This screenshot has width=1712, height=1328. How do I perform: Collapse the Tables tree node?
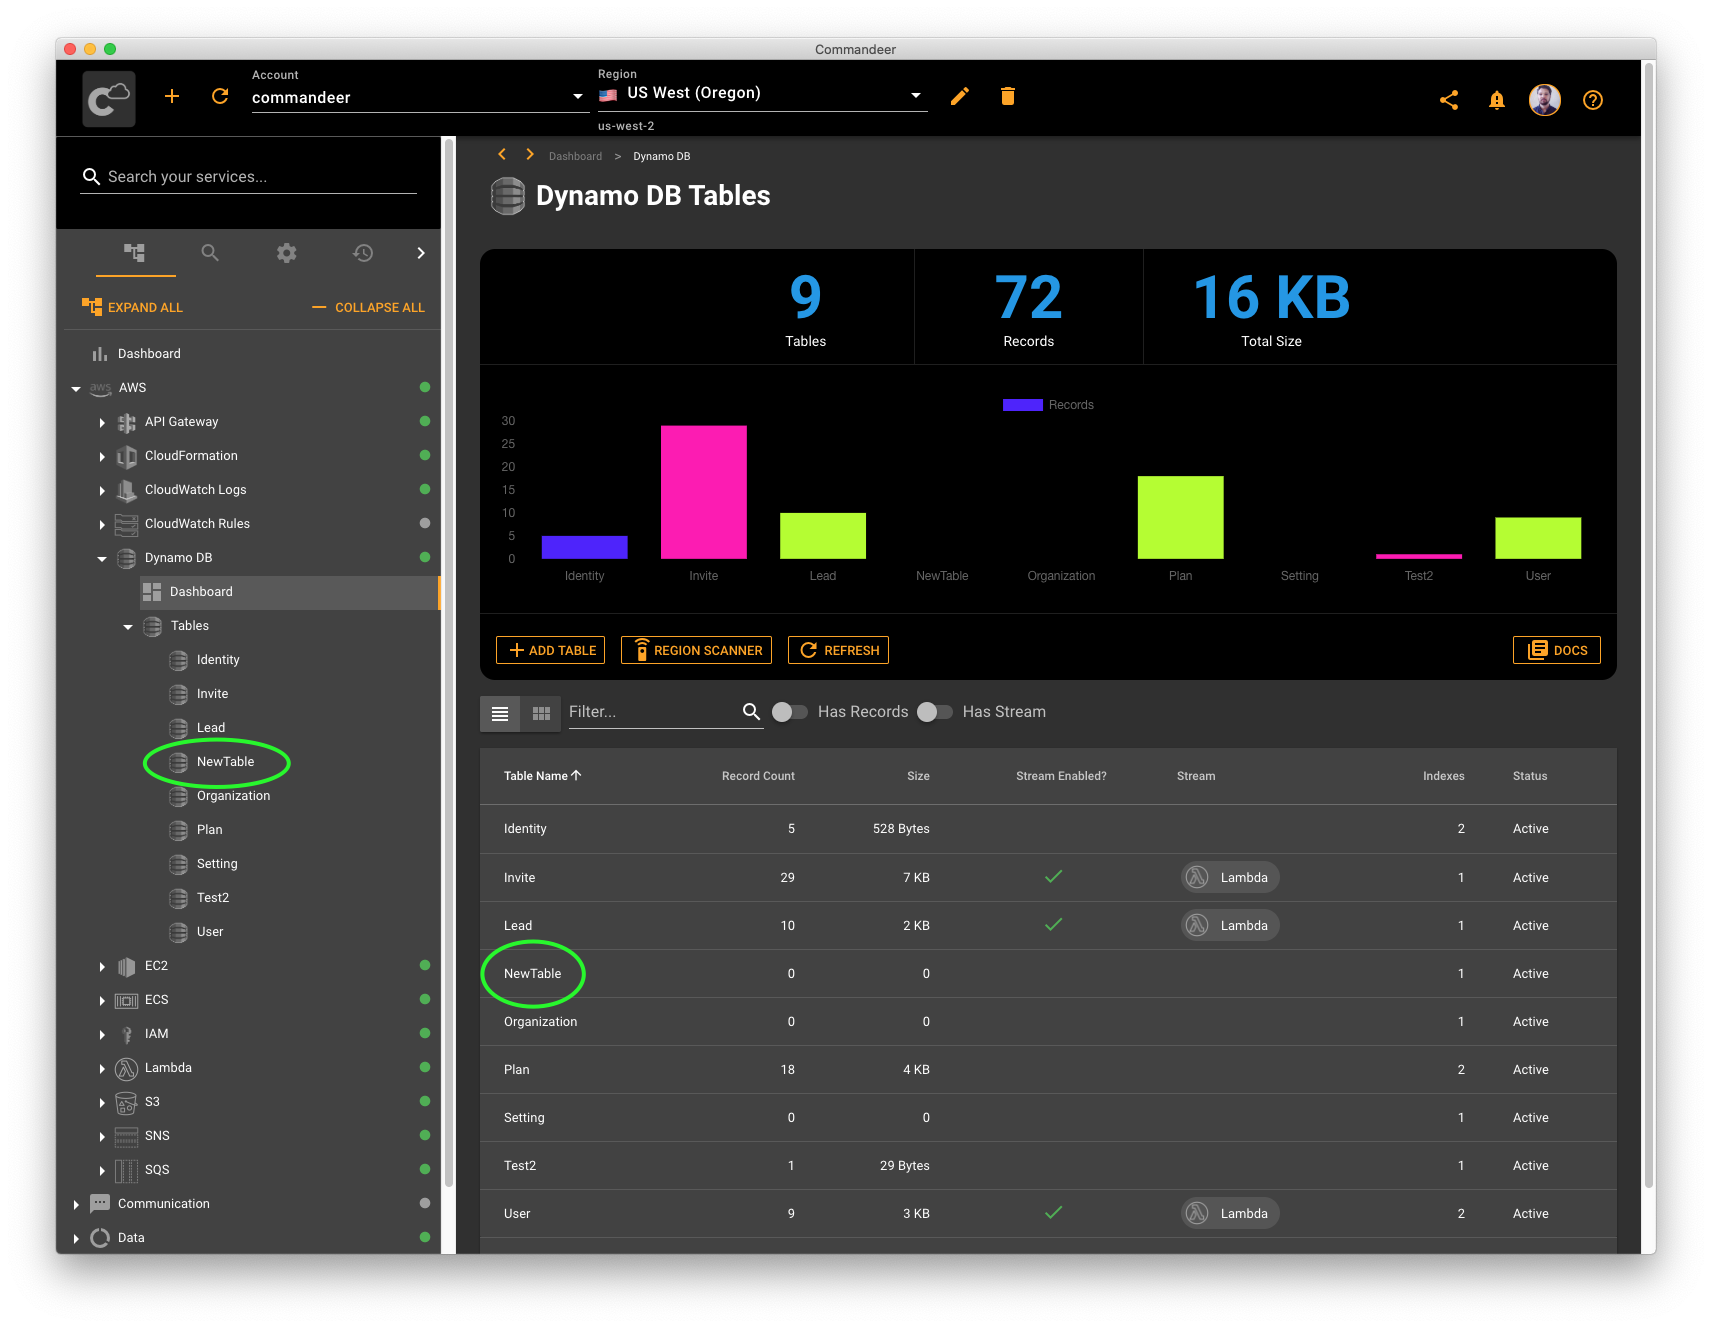pos(128,626)
